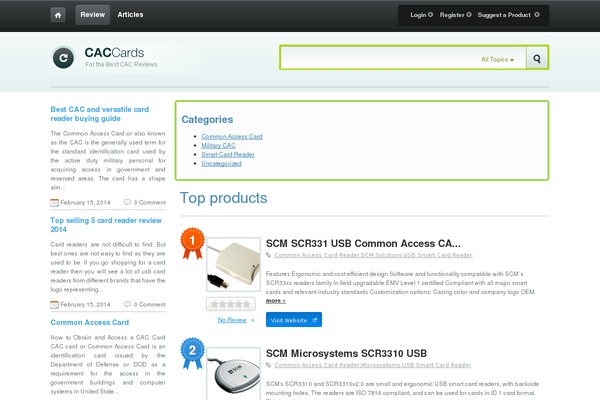Click the more link in SCR331 description
The width and height of the screenshot is (600, 400).
click(276, 301)
